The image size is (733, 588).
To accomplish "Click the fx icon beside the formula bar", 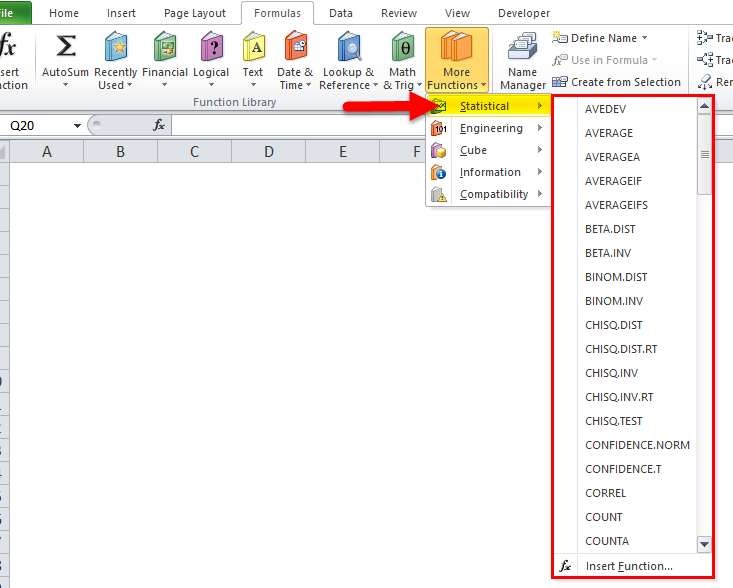I will tap(159, 125).
